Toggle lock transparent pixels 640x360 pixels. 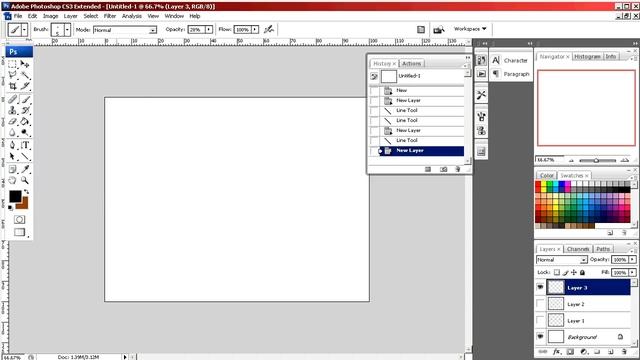(557, 272)
